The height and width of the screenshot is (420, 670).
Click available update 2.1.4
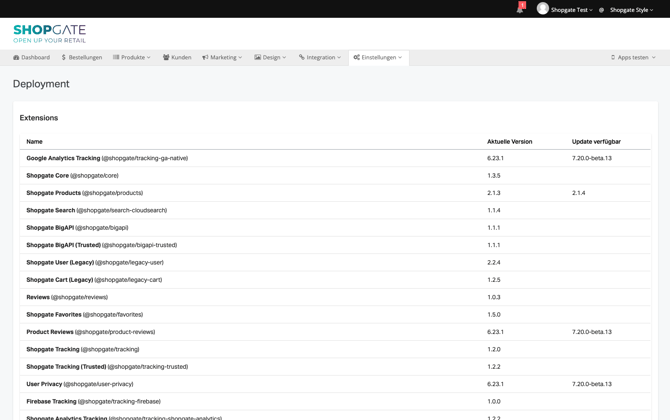(x=579, y=193)
